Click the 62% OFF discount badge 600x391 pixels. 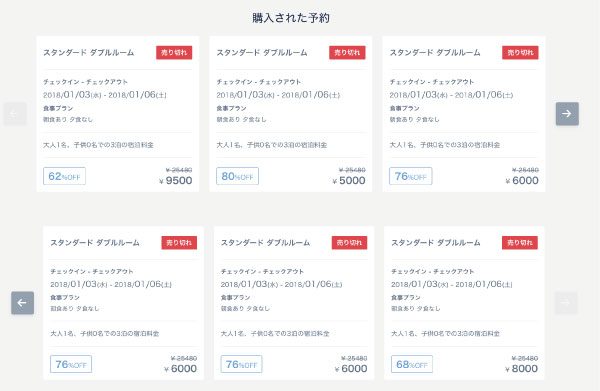[64, 176]
